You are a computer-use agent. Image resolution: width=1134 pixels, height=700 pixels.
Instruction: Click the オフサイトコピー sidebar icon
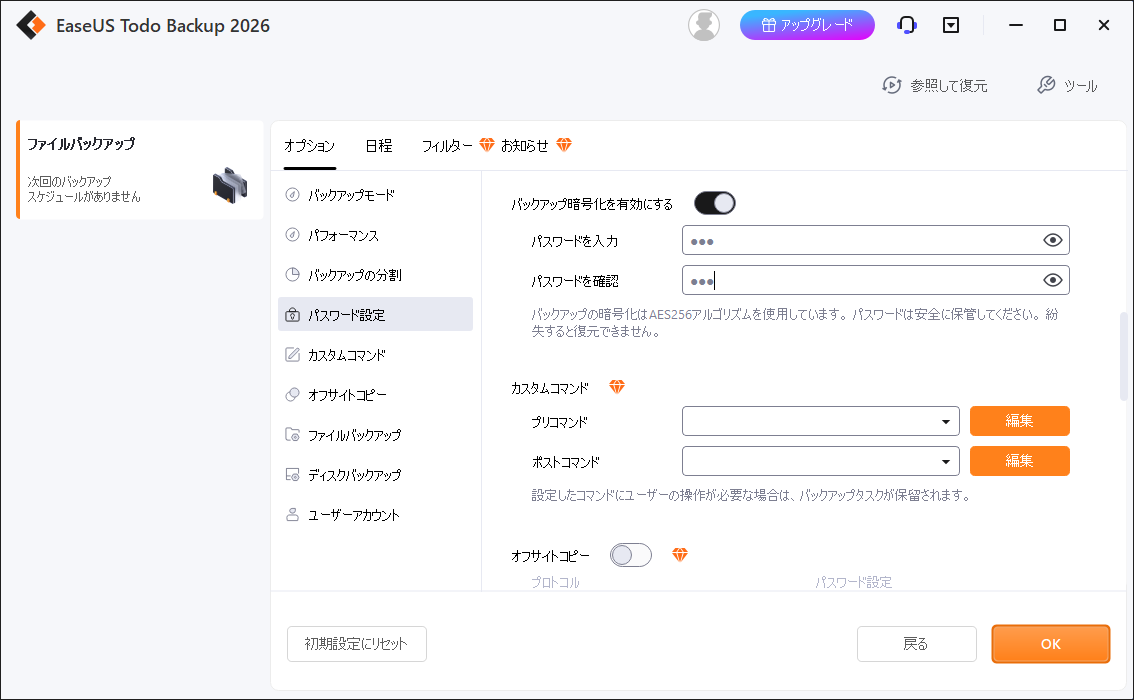(x=292, y=394)
